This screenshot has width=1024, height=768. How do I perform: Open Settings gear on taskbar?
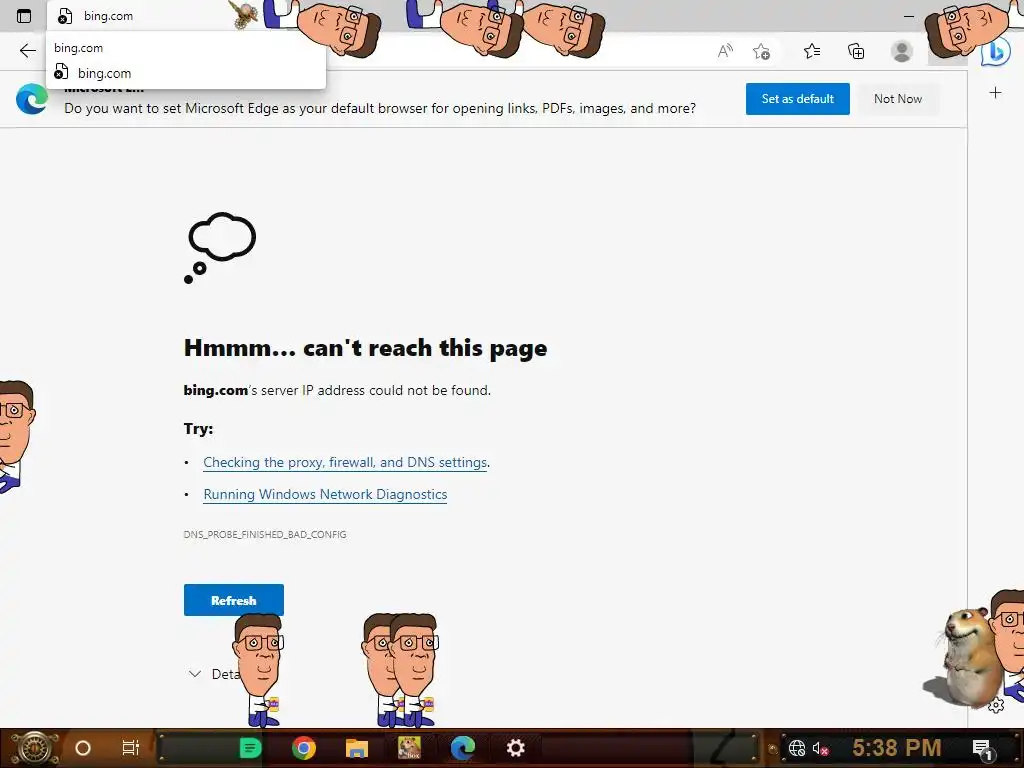click(516, 748)
